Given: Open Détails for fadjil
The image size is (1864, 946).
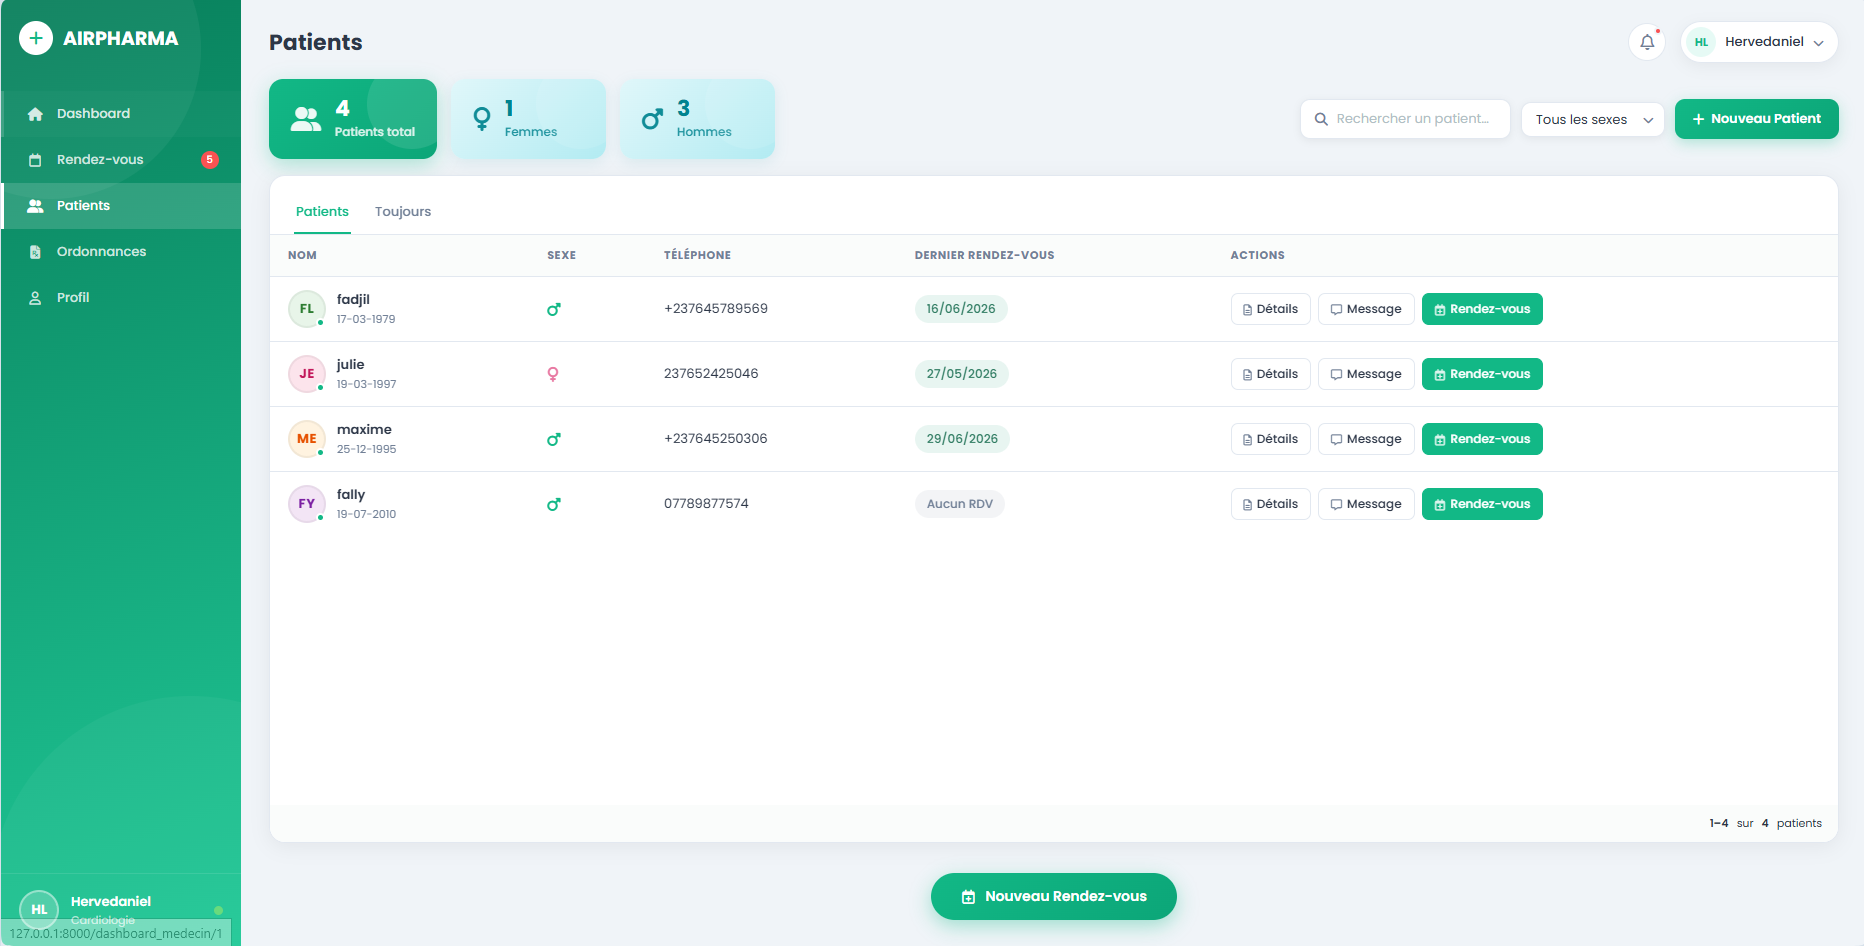Looking at the screenshot, I should [1271, 309].
